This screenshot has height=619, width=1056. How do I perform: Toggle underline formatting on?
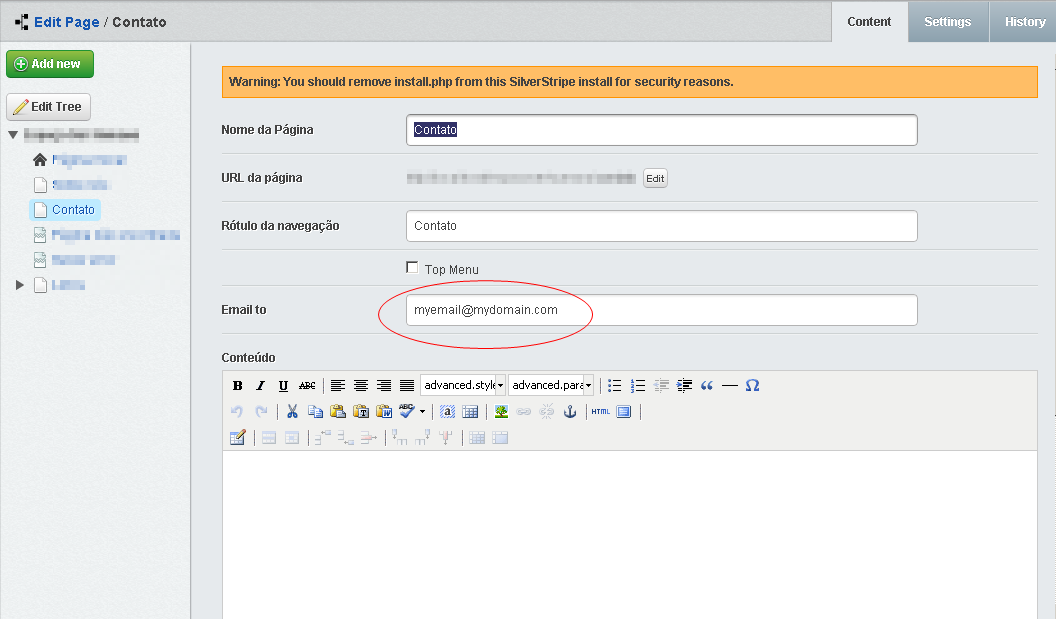pyautogui.click(x=283, y=385)
